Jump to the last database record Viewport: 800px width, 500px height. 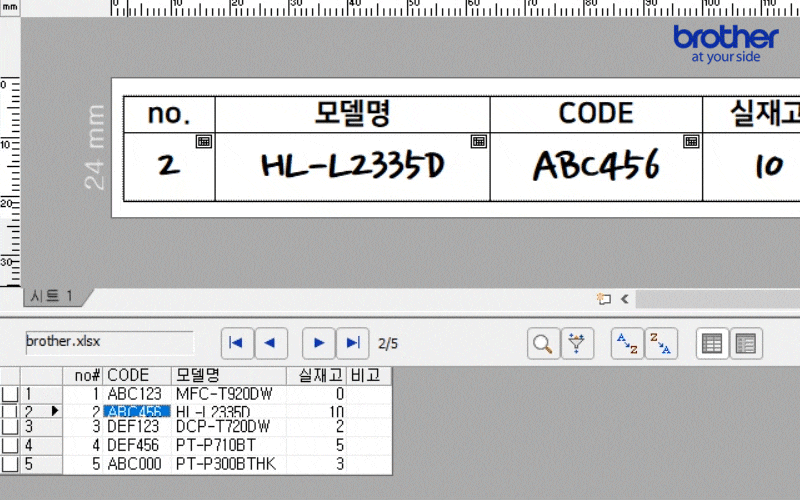[x=353, y=343]
